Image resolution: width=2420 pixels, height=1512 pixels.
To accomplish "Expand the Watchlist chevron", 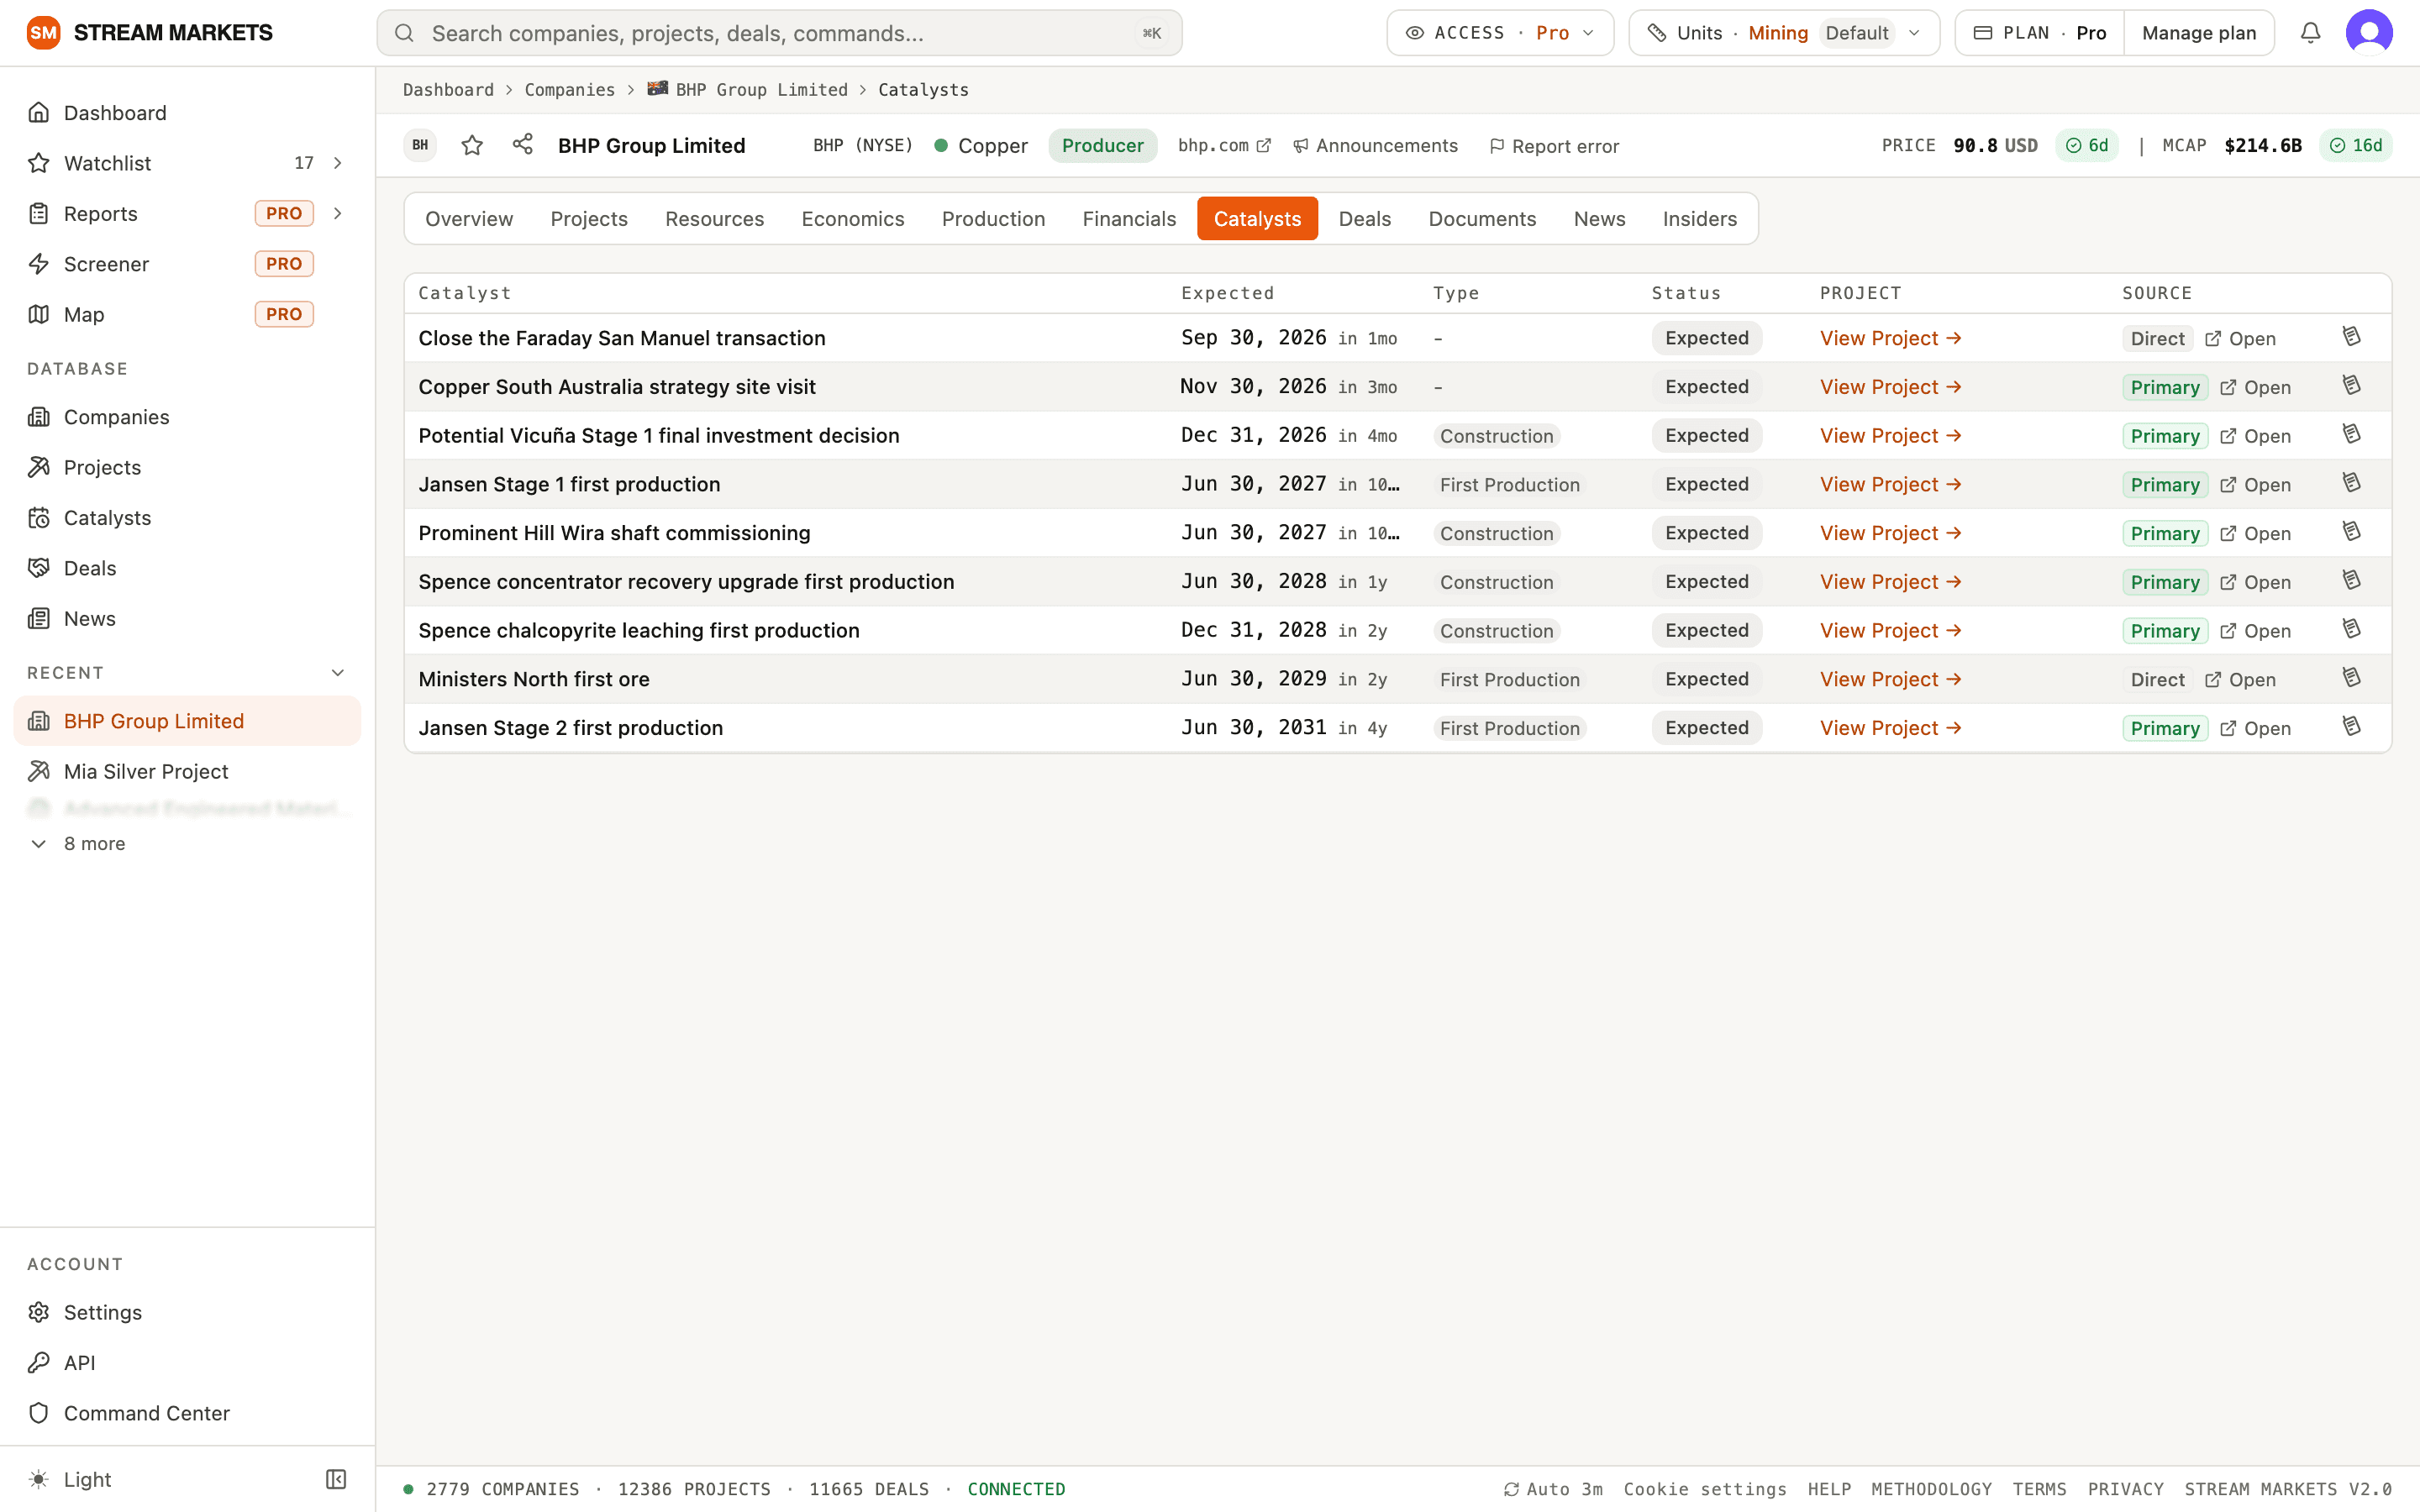I will point(338,163).
